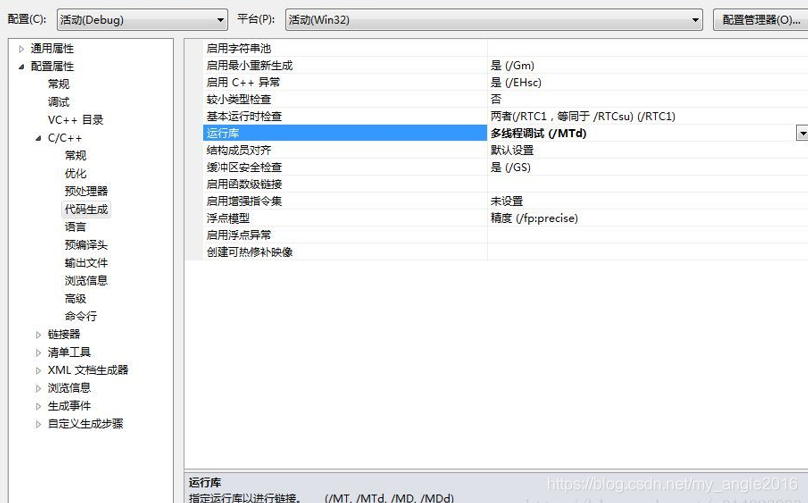Select 常规 under C/C++
This screenshot has width=808, height=503.
click(76, 156)
